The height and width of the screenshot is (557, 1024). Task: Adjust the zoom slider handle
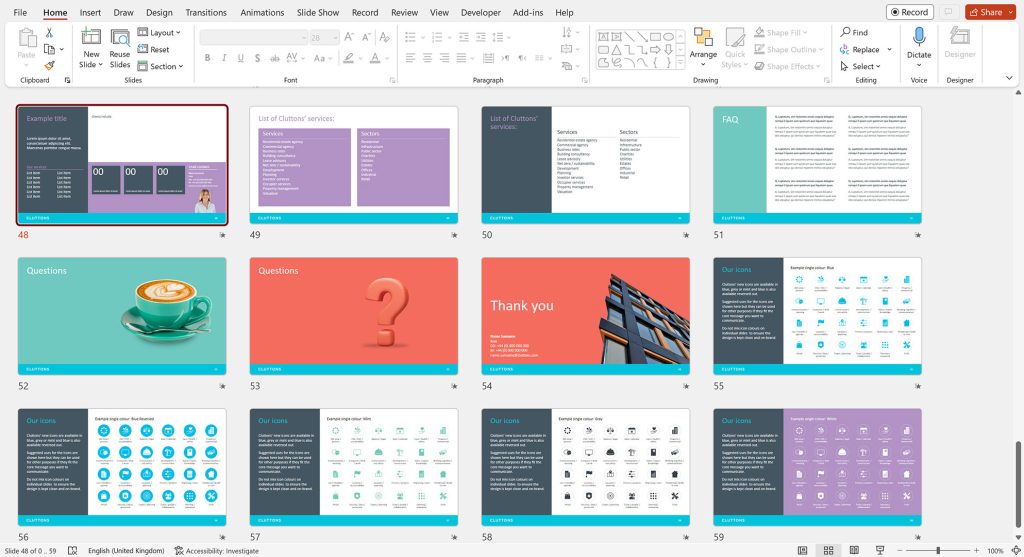pos(938,550)
